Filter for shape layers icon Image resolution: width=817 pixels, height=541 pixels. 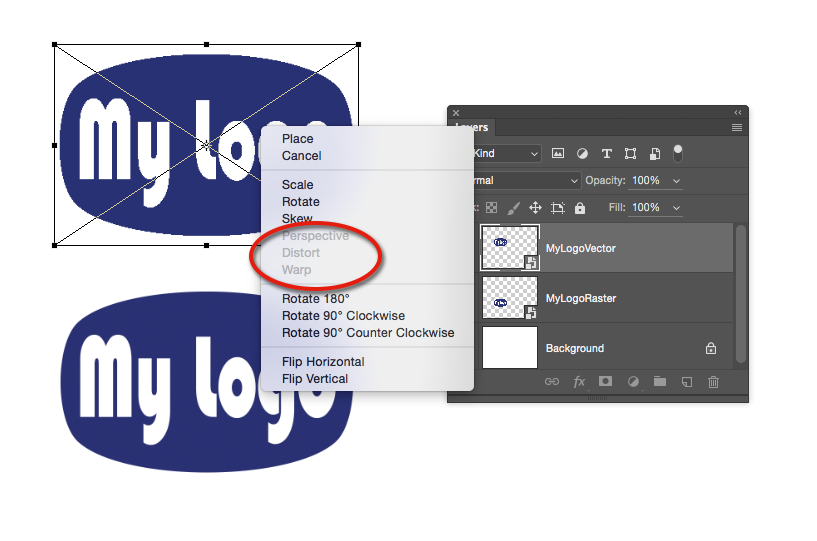(x=630, y=153)
